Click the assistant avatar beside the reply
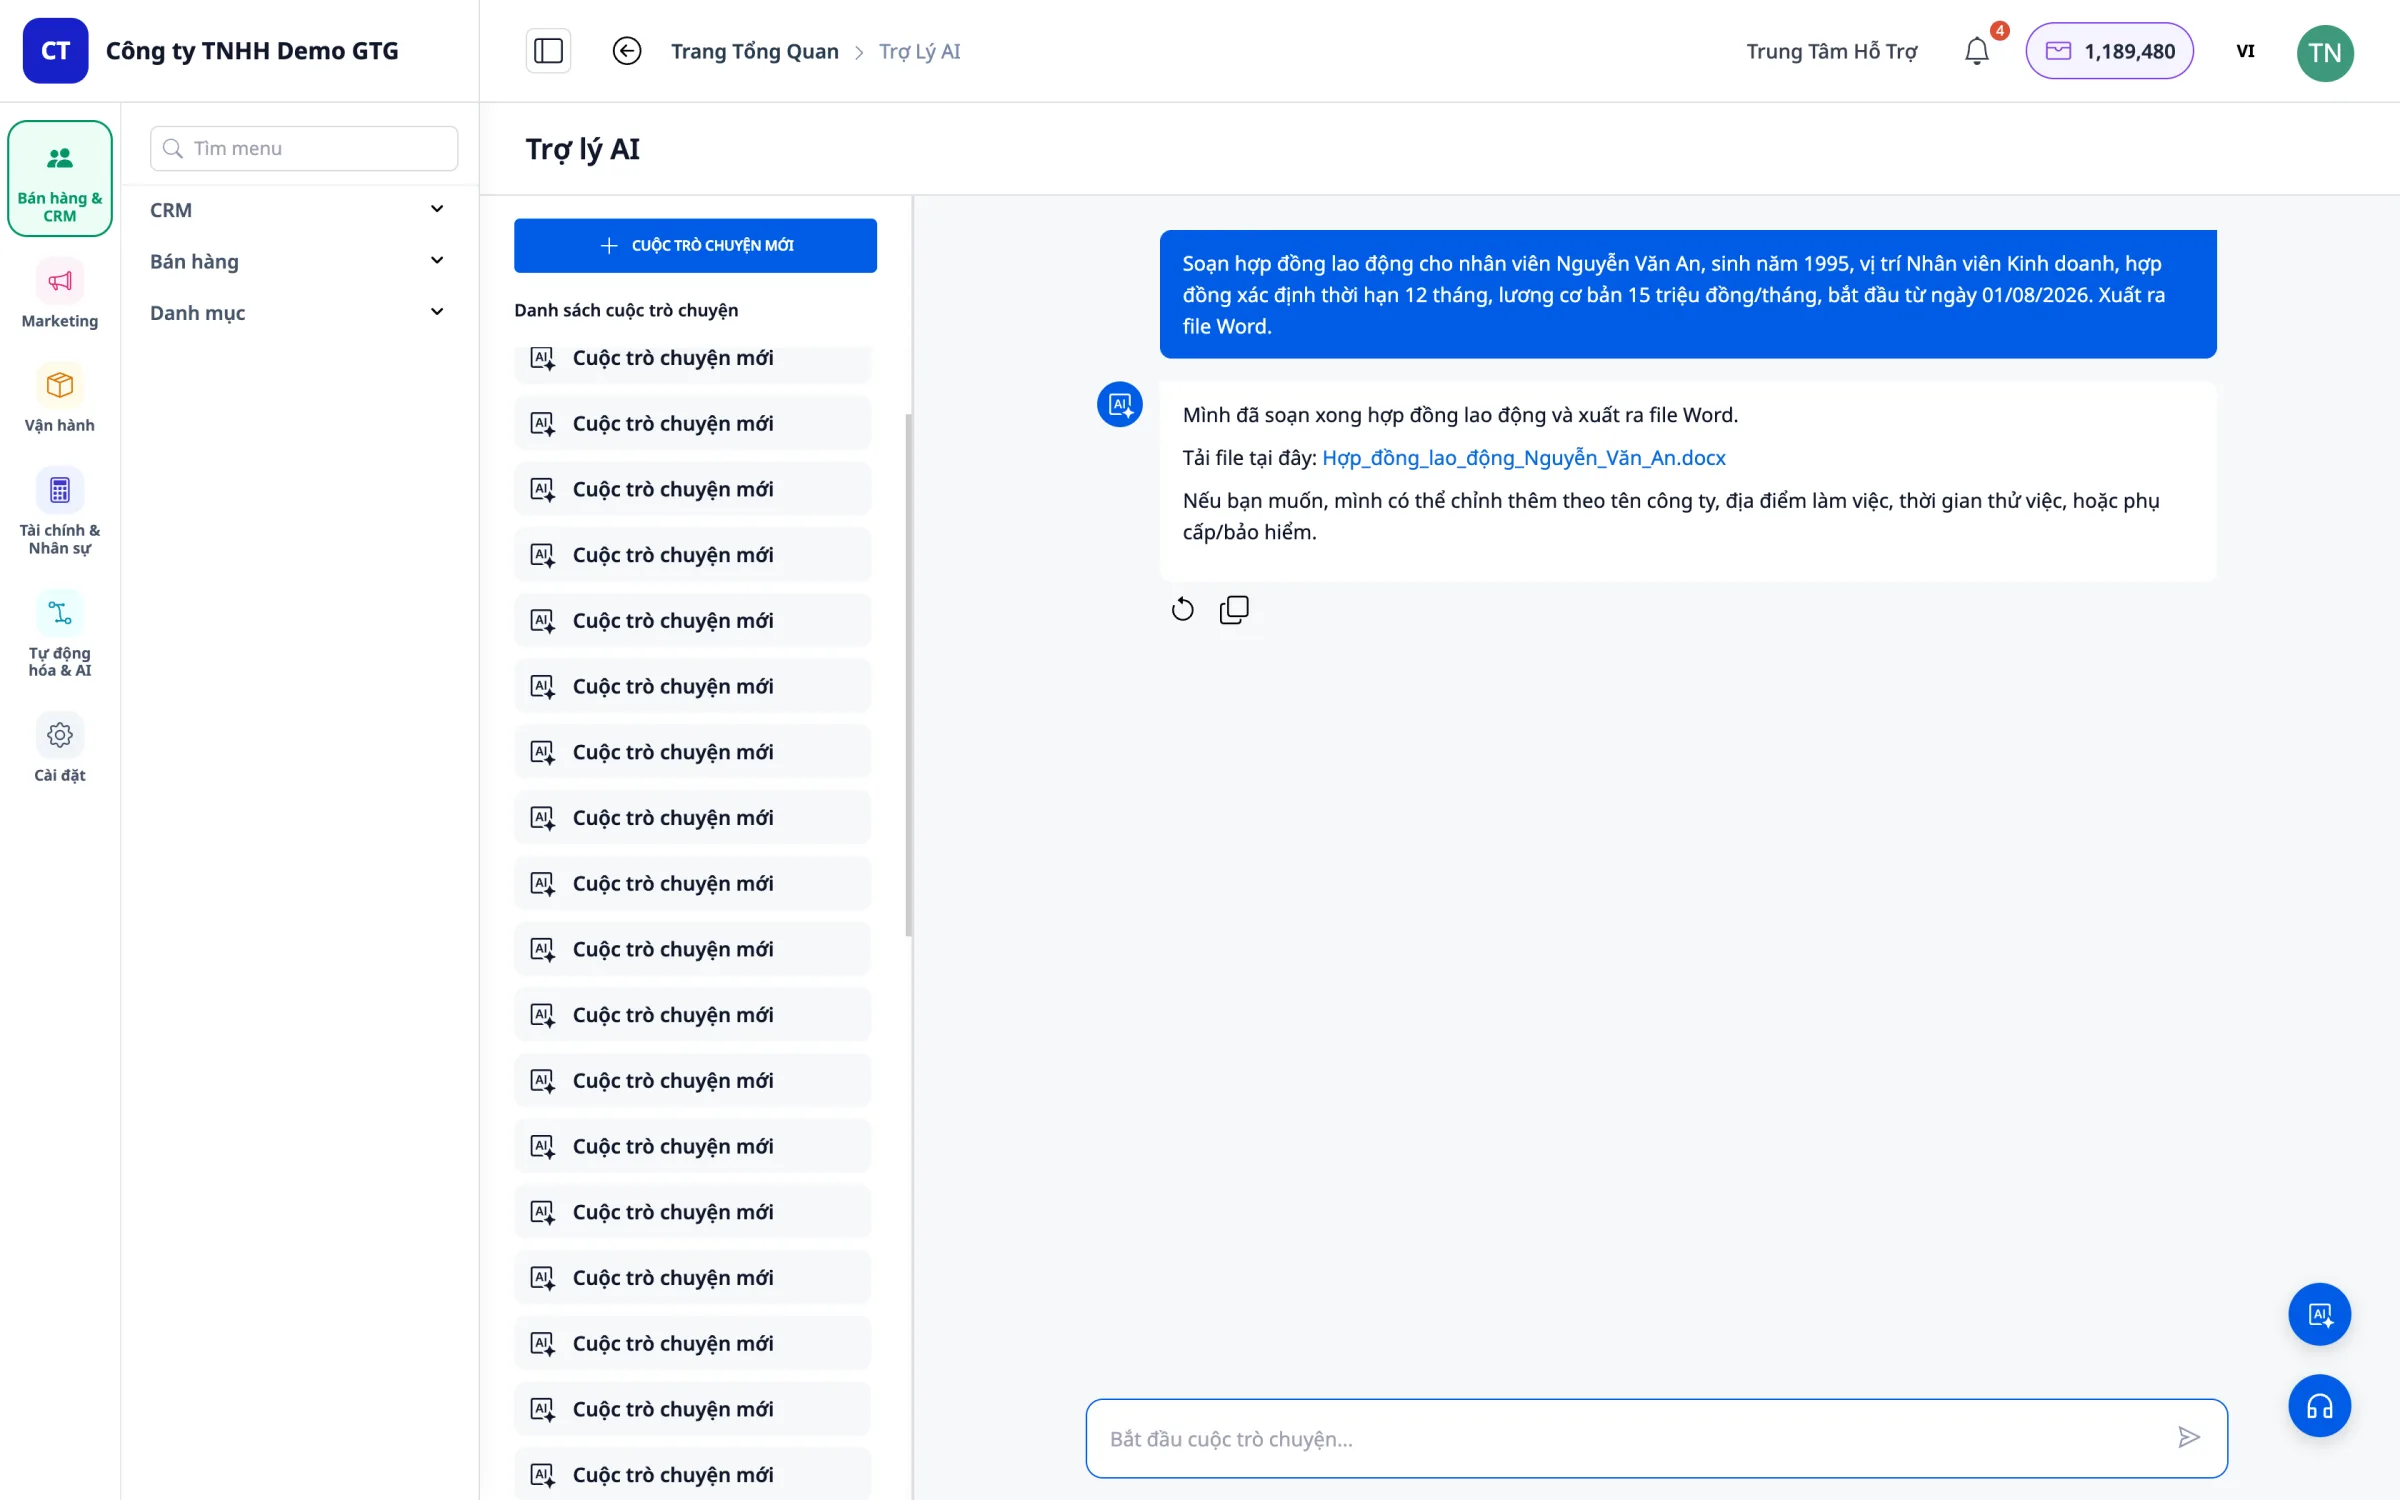The width and height of the screenshot is (2400, 1500). 1120,404
